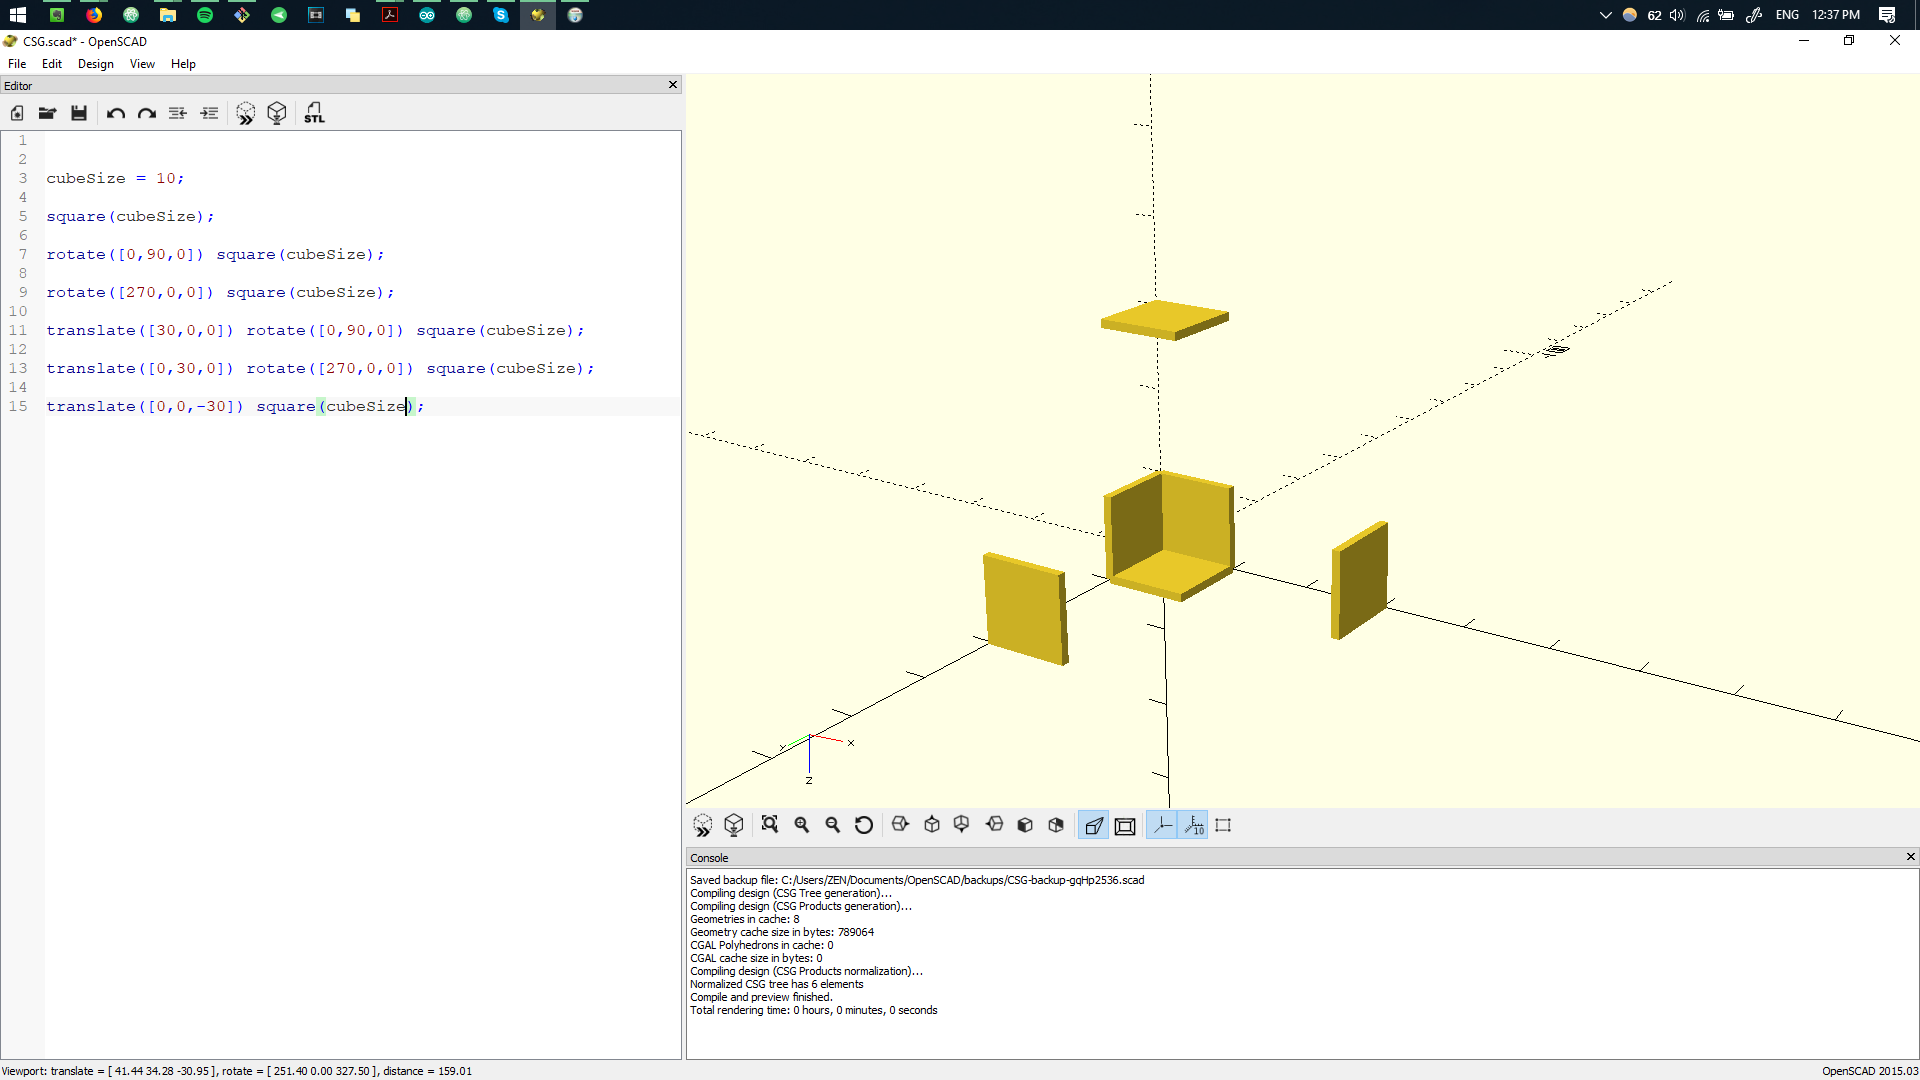Viewport: 1920px width, 1080px height.
Task: Click the translate([0,0,-30]) code line
Action: [x=235, y=406]
